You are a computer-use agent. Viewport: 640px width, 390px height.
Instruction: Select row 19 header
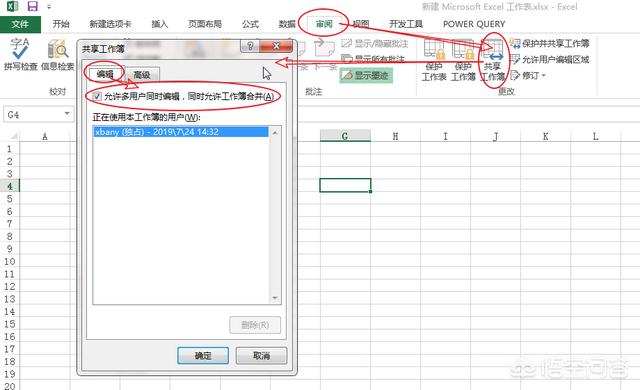[x=10, y=374]
